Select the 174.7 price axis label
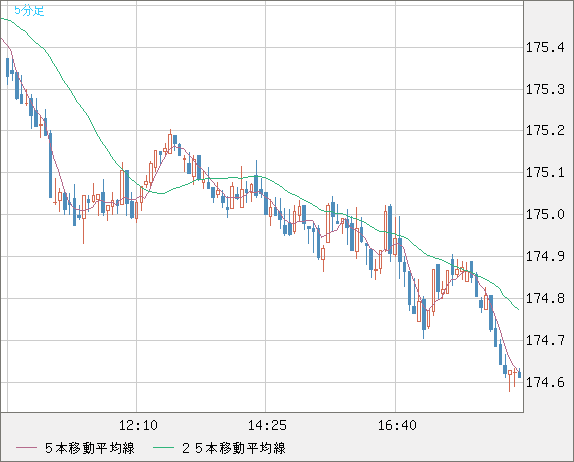The image size is (574, 462). coord(545,341)
